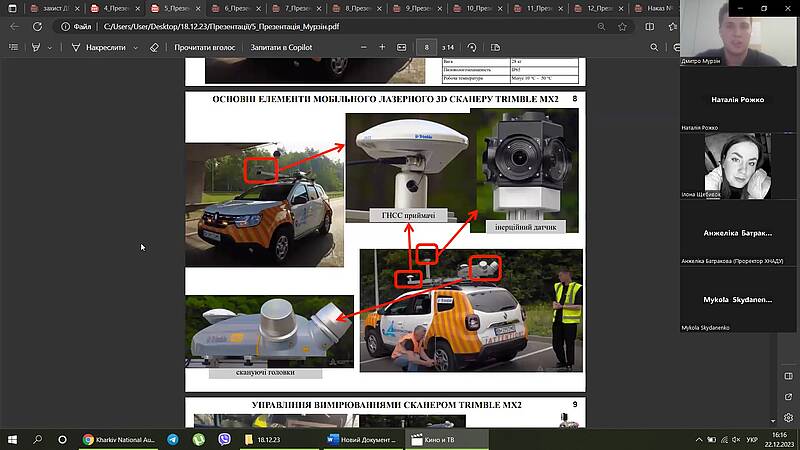Click the address bar file path
This screenshot has width=800, height=450.
[221, 27]
